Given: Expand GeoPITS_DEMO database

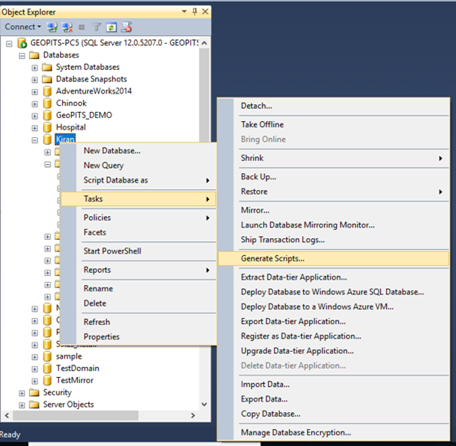Looking at the screenshot, I should coord(35,116).
